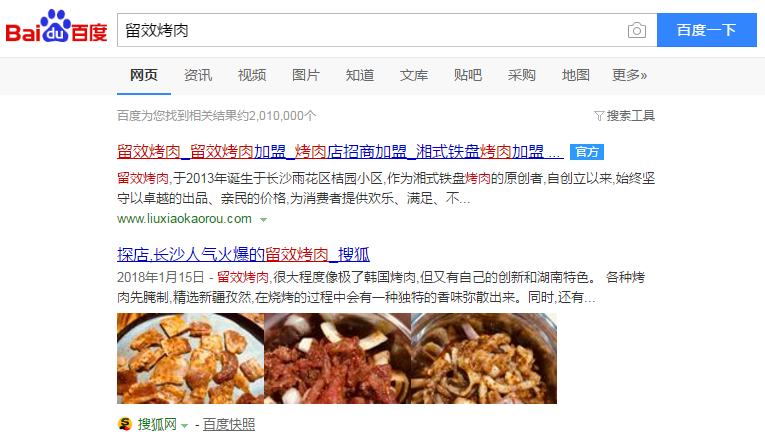Click the Sohu site icon
Screen dimensions: 765x447
(125, 424)
